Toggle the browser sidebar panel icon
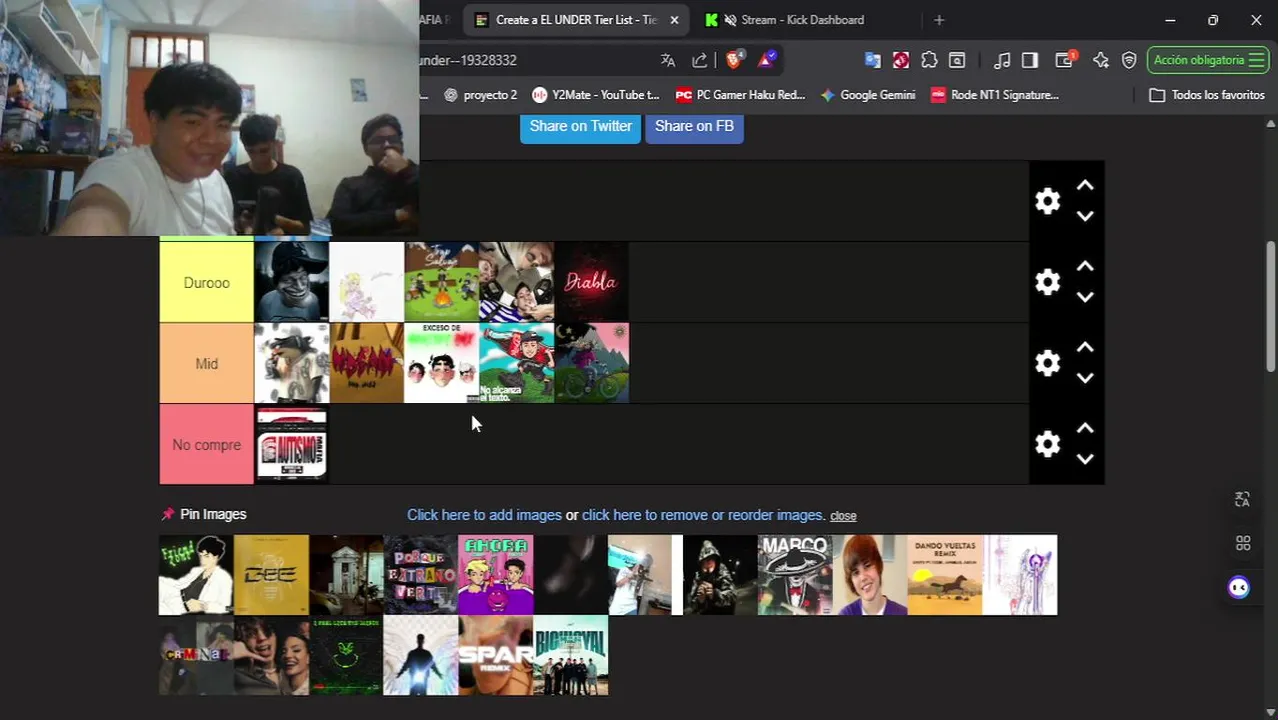Screen dimensions: 1278x720 (1030, 60)
